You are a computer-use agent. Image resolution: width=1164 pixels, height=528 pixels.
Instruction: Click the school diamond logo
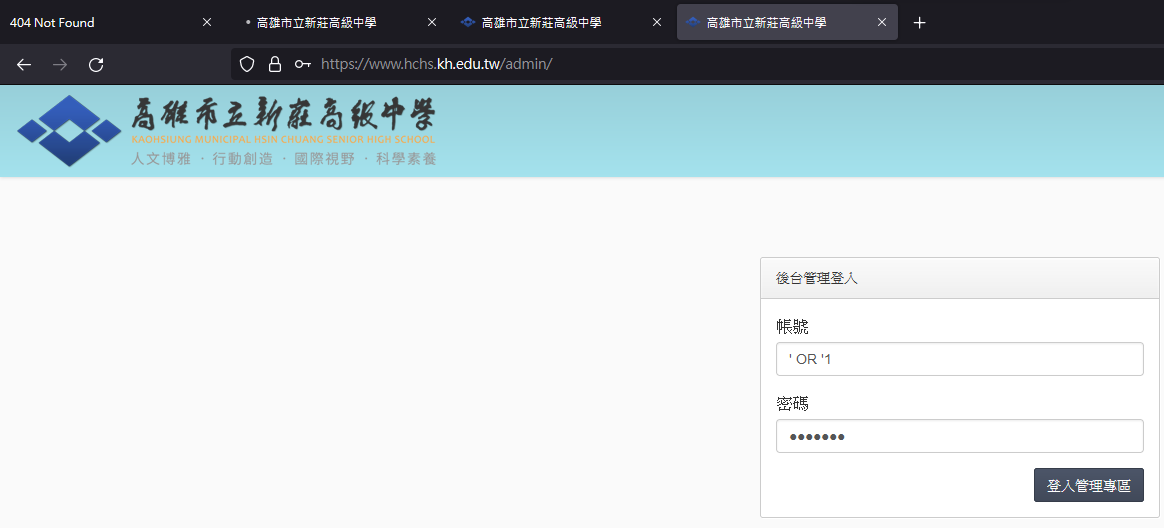point(68,131)
